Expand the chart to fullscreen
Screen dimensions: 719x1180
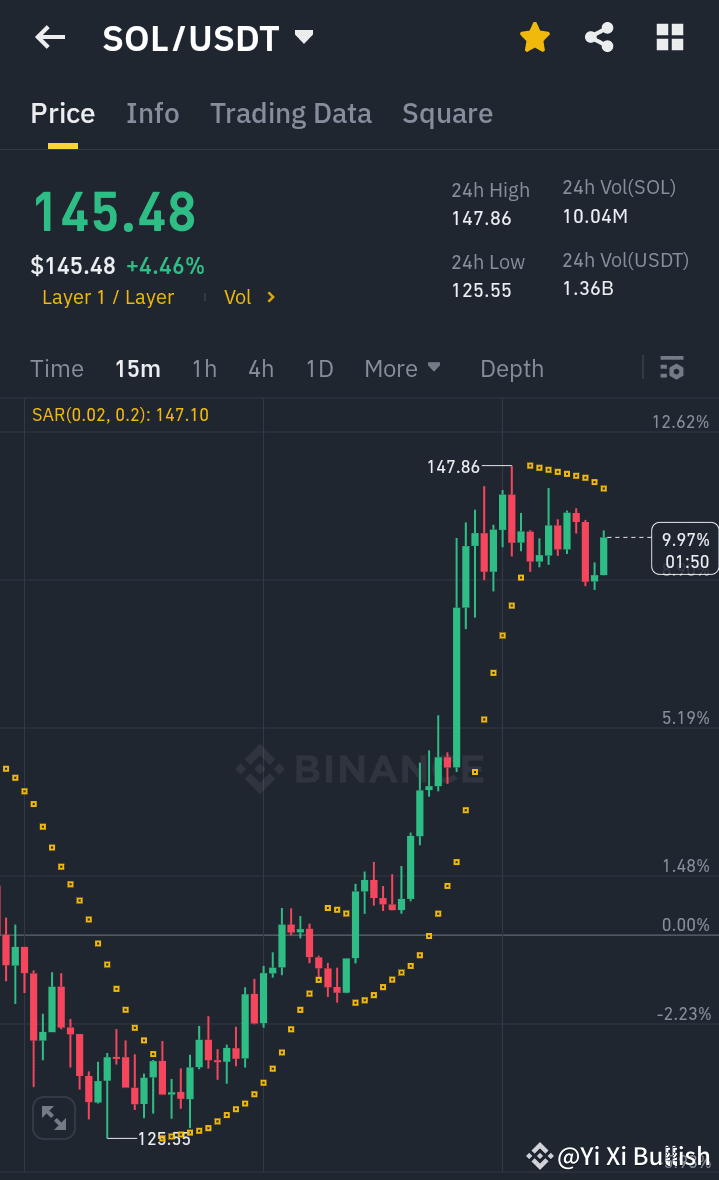coord(54,1118)
